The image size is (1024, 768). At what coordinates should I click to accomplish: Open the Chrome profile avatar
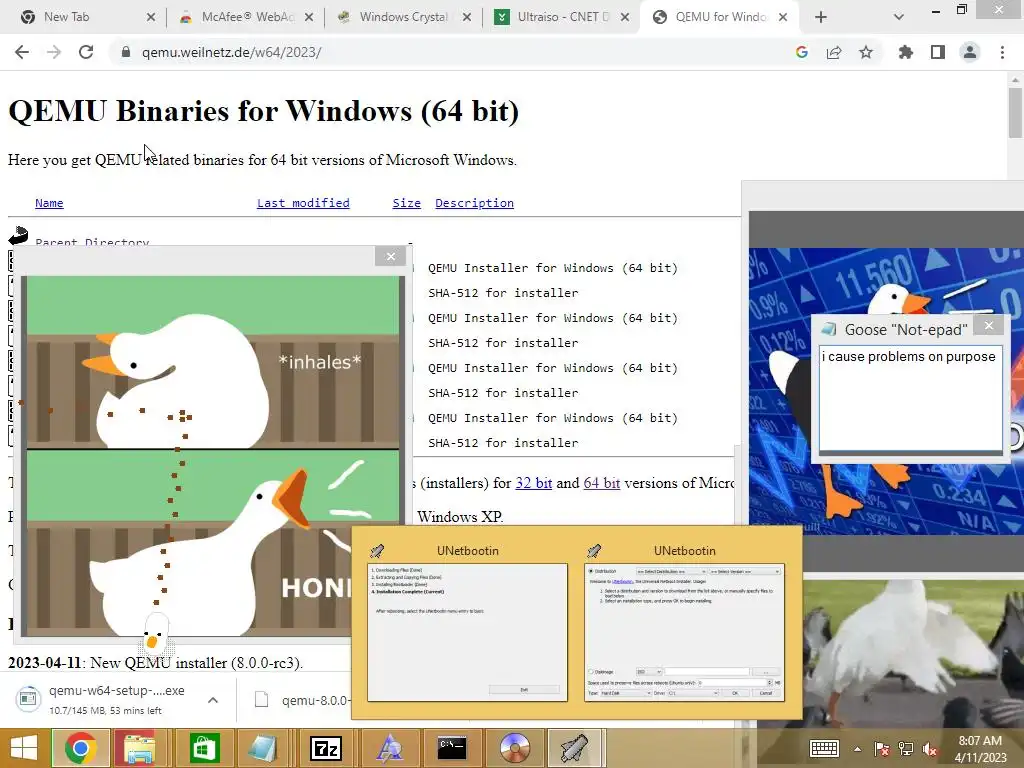pos(970,52)
